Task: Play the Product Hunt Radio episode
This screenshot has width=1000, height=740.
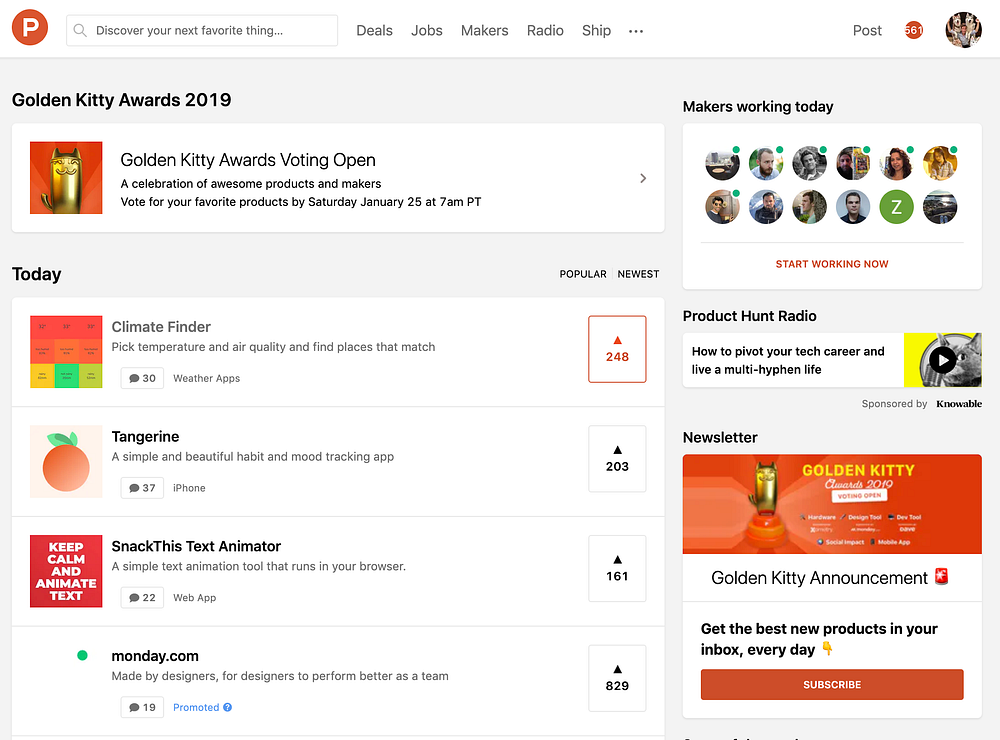Action: [x=942, y=360]
